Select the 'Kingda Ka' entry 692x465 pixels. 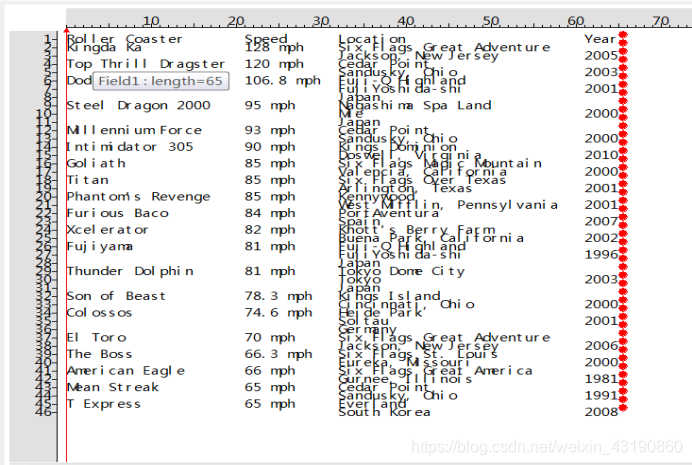point(104,47)
